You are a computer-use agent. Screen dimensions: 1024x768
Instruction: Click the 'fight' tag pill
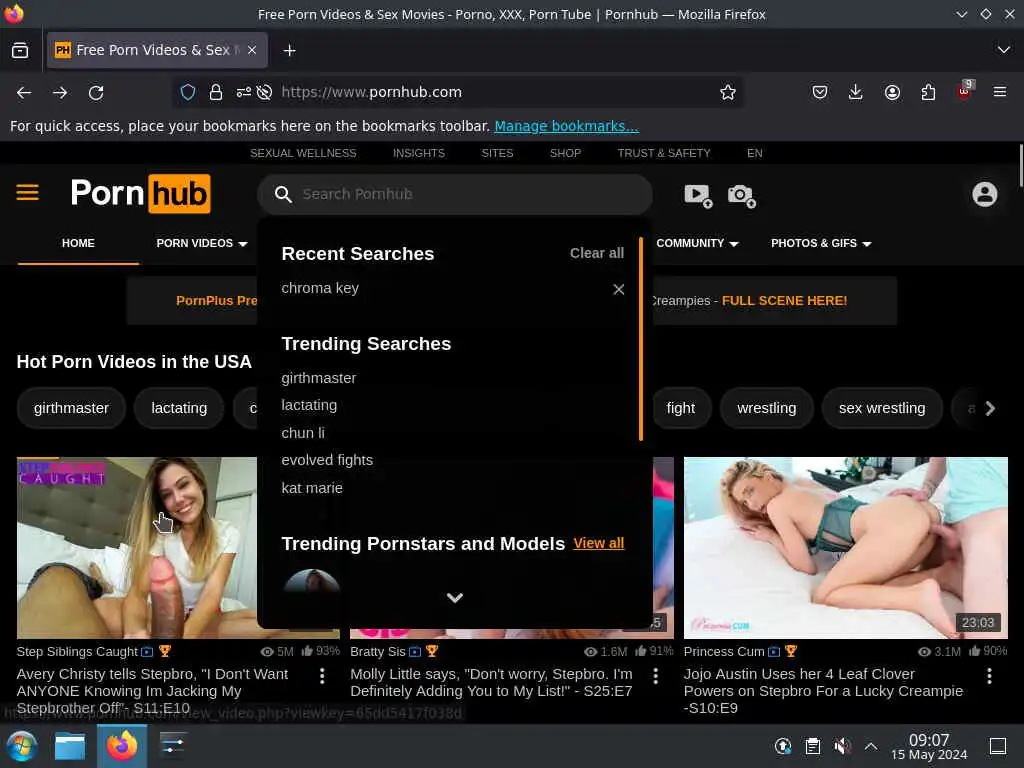[x=680, y=408]
